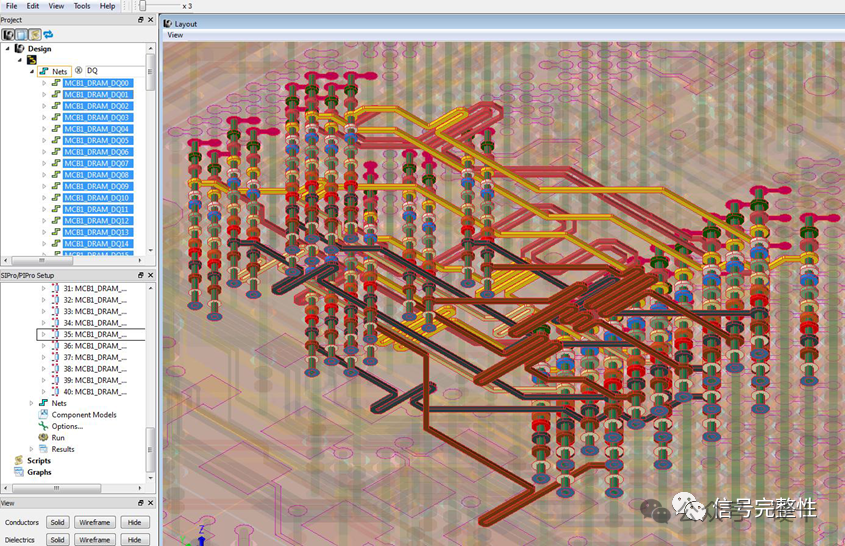Expand entry 35: MCB1_DRAM
The image size is (845, 546).
tap(44, 335)
